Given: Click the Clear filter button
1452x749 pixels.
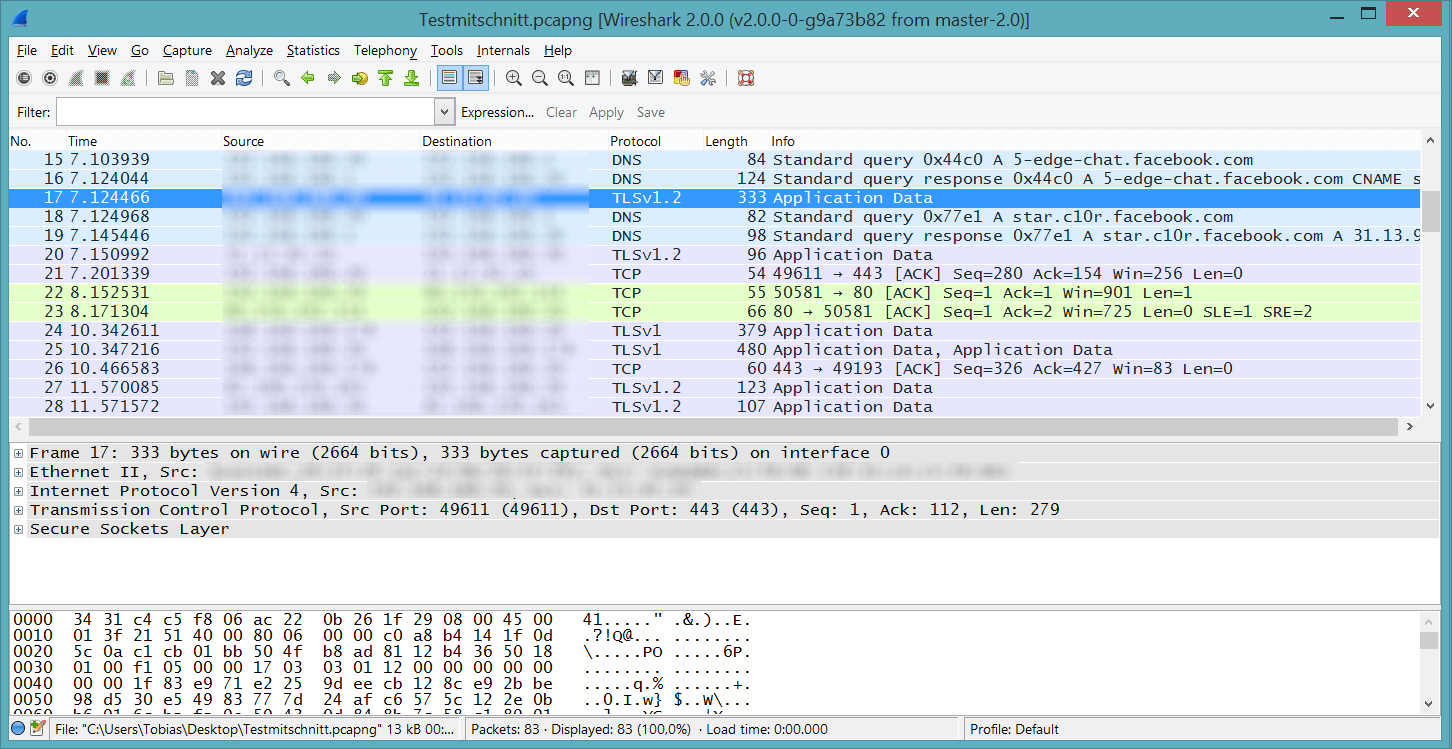Looking at the screenshot, I should (x=561, y=113).
